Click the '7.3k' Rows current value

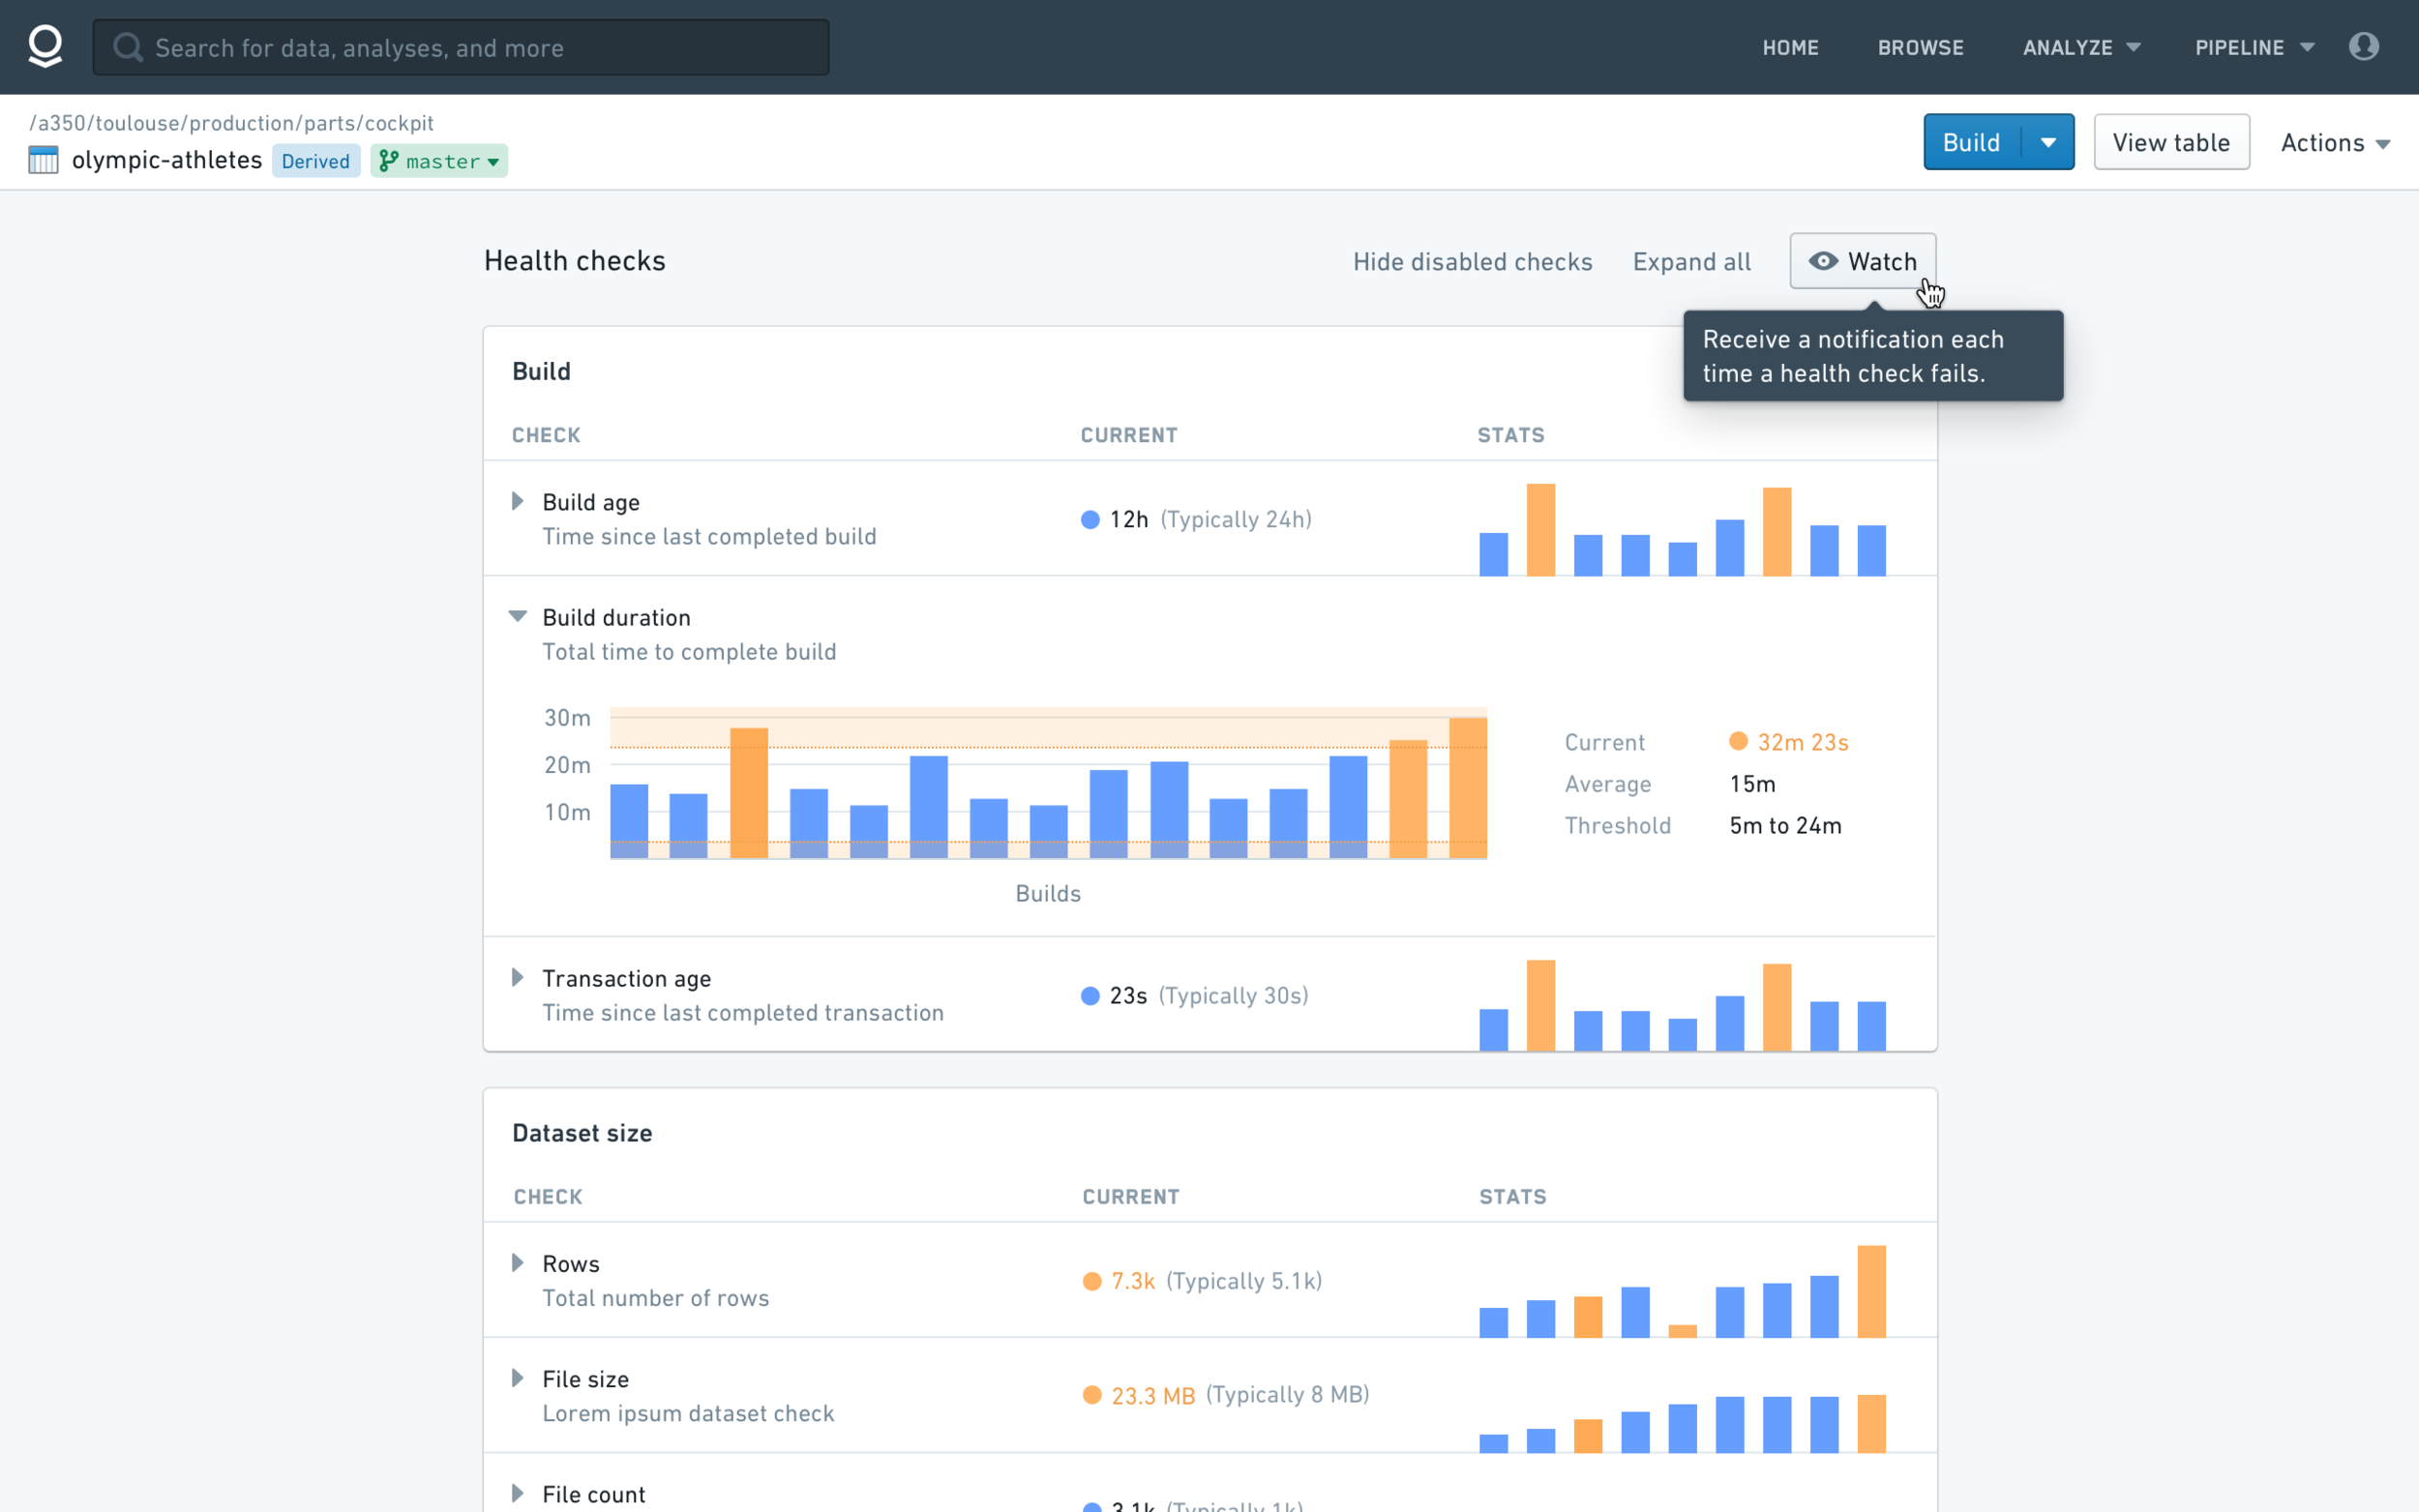(1133, 1282)
